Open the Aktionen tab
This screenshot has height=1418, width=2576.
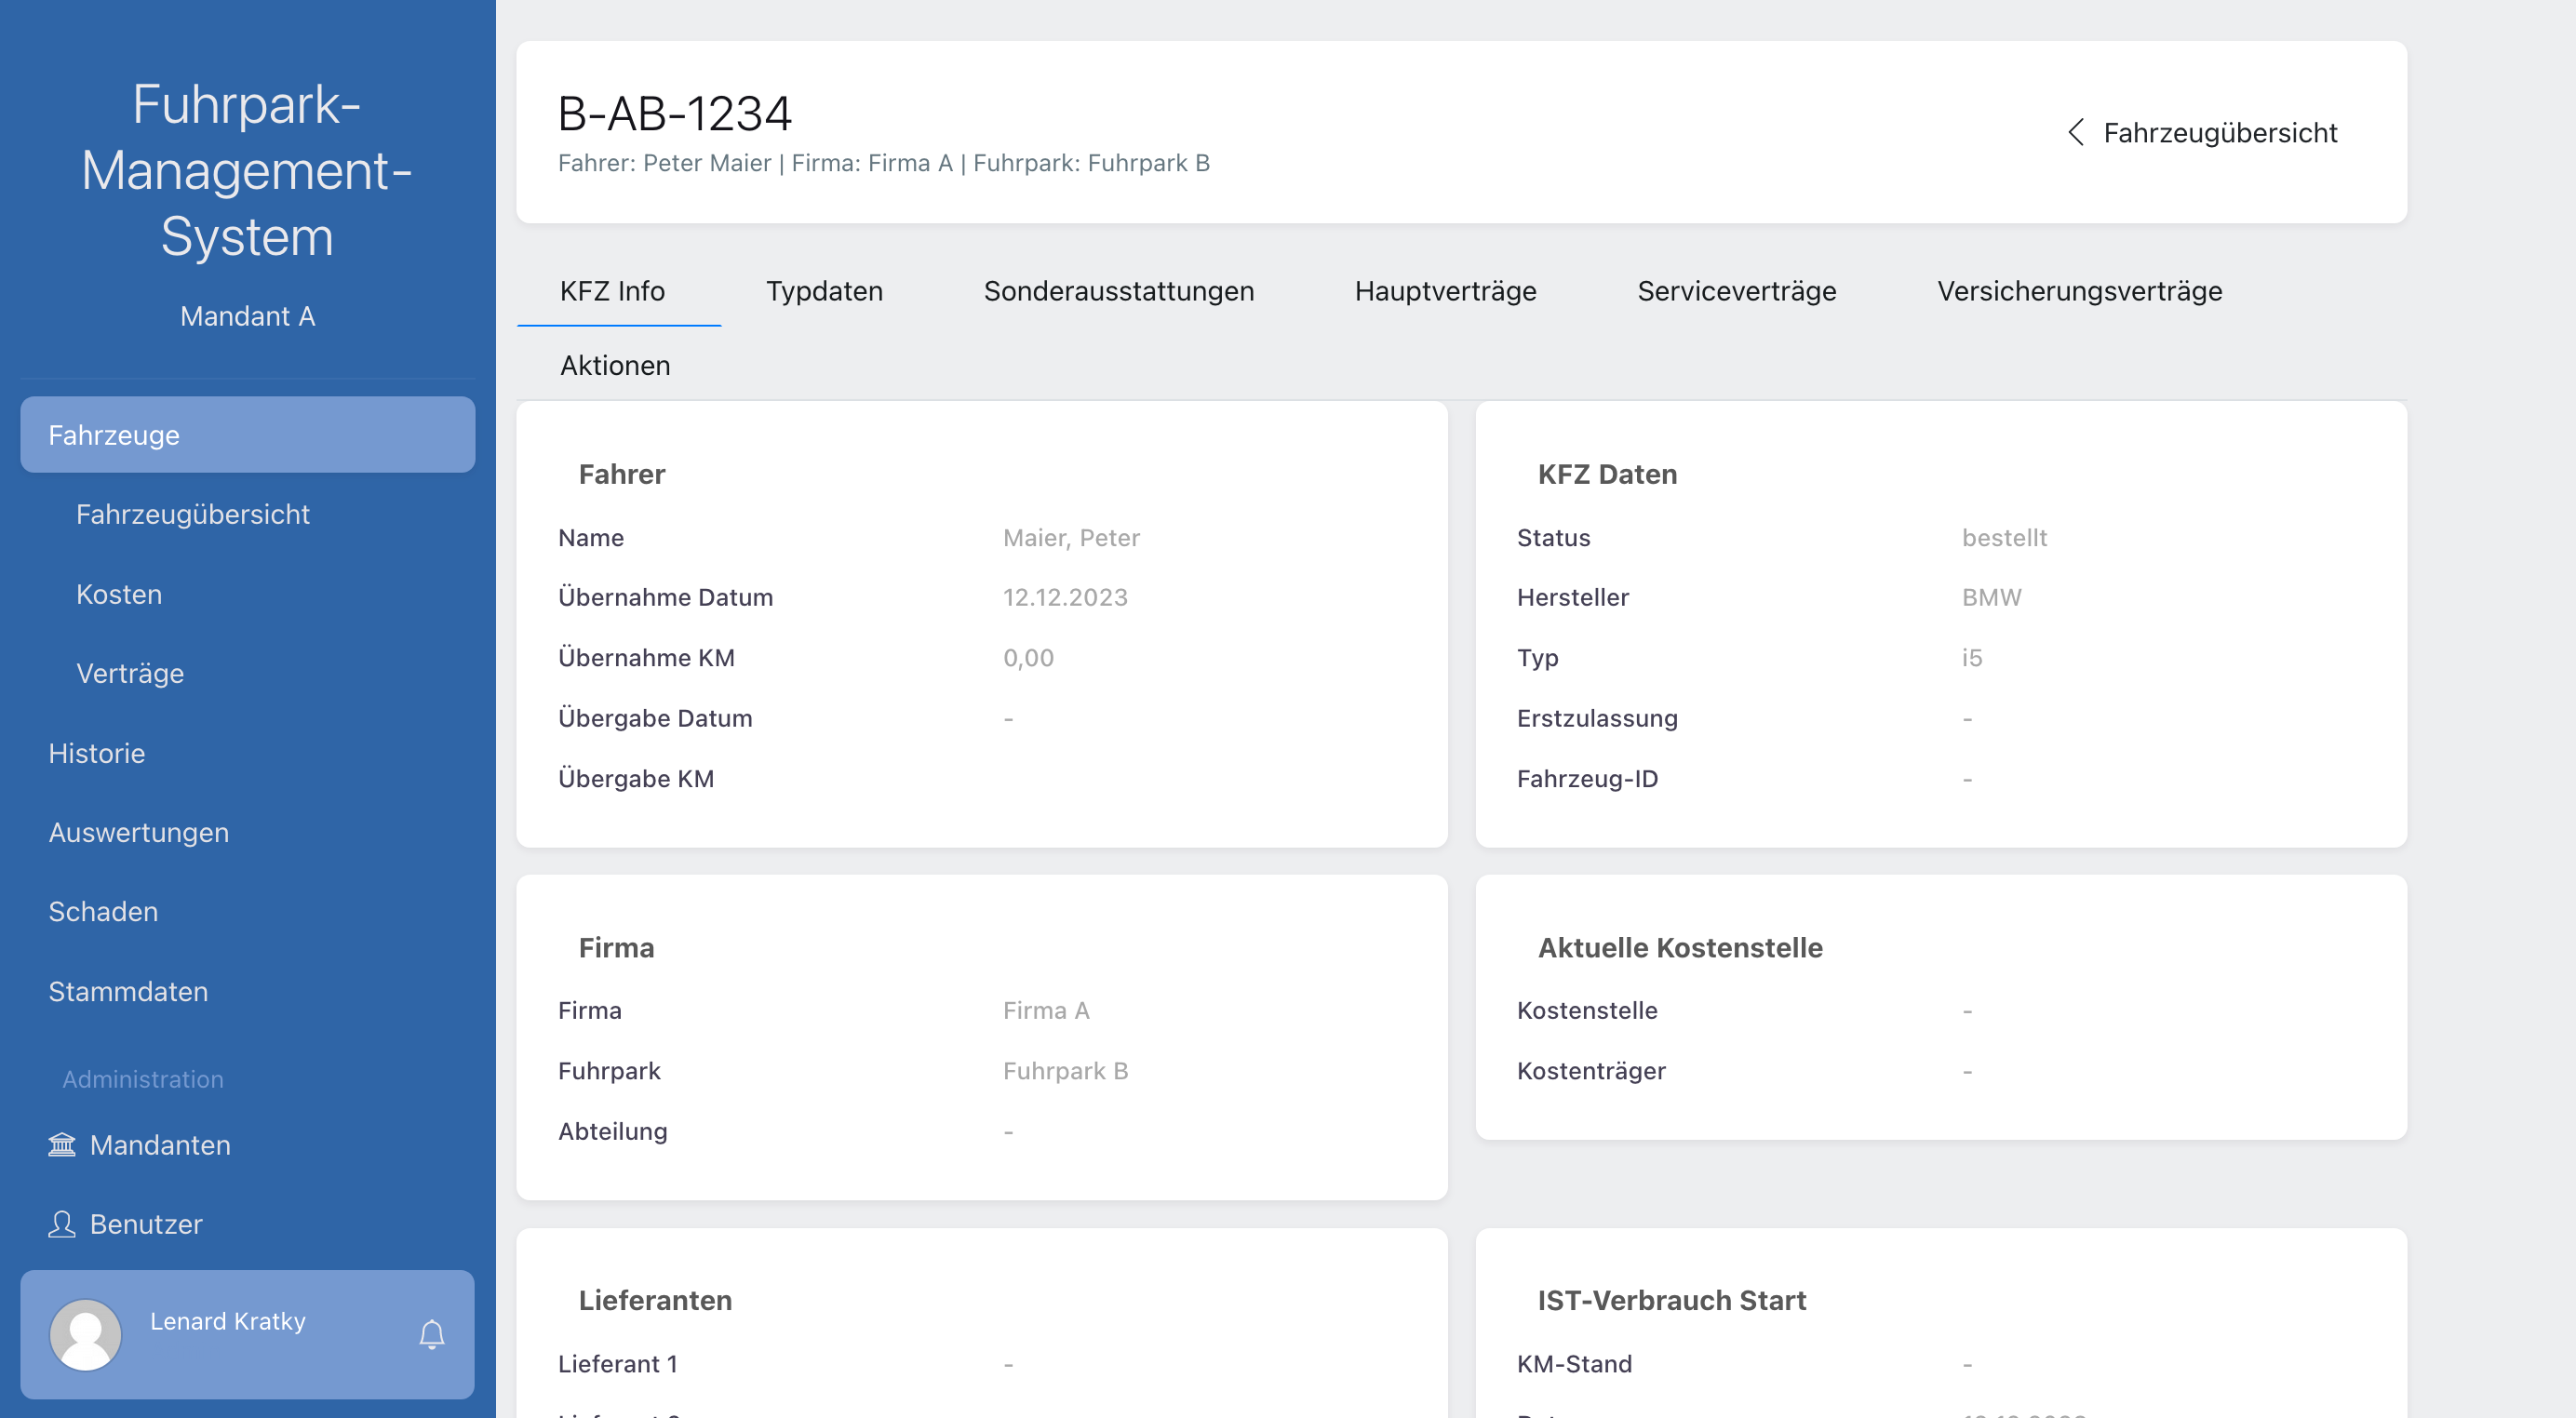coord(615,365)
